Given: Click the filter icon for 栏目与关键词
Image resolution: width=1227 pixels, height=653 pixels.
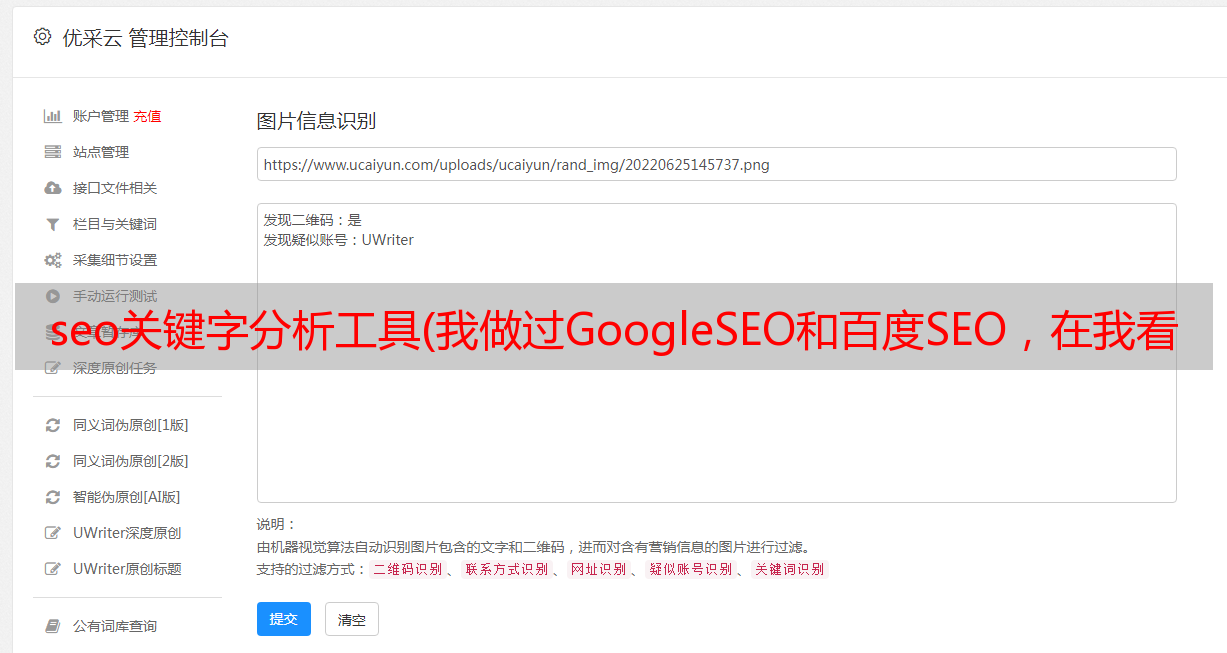Looking at the screenshot, I should pos(53,224).
